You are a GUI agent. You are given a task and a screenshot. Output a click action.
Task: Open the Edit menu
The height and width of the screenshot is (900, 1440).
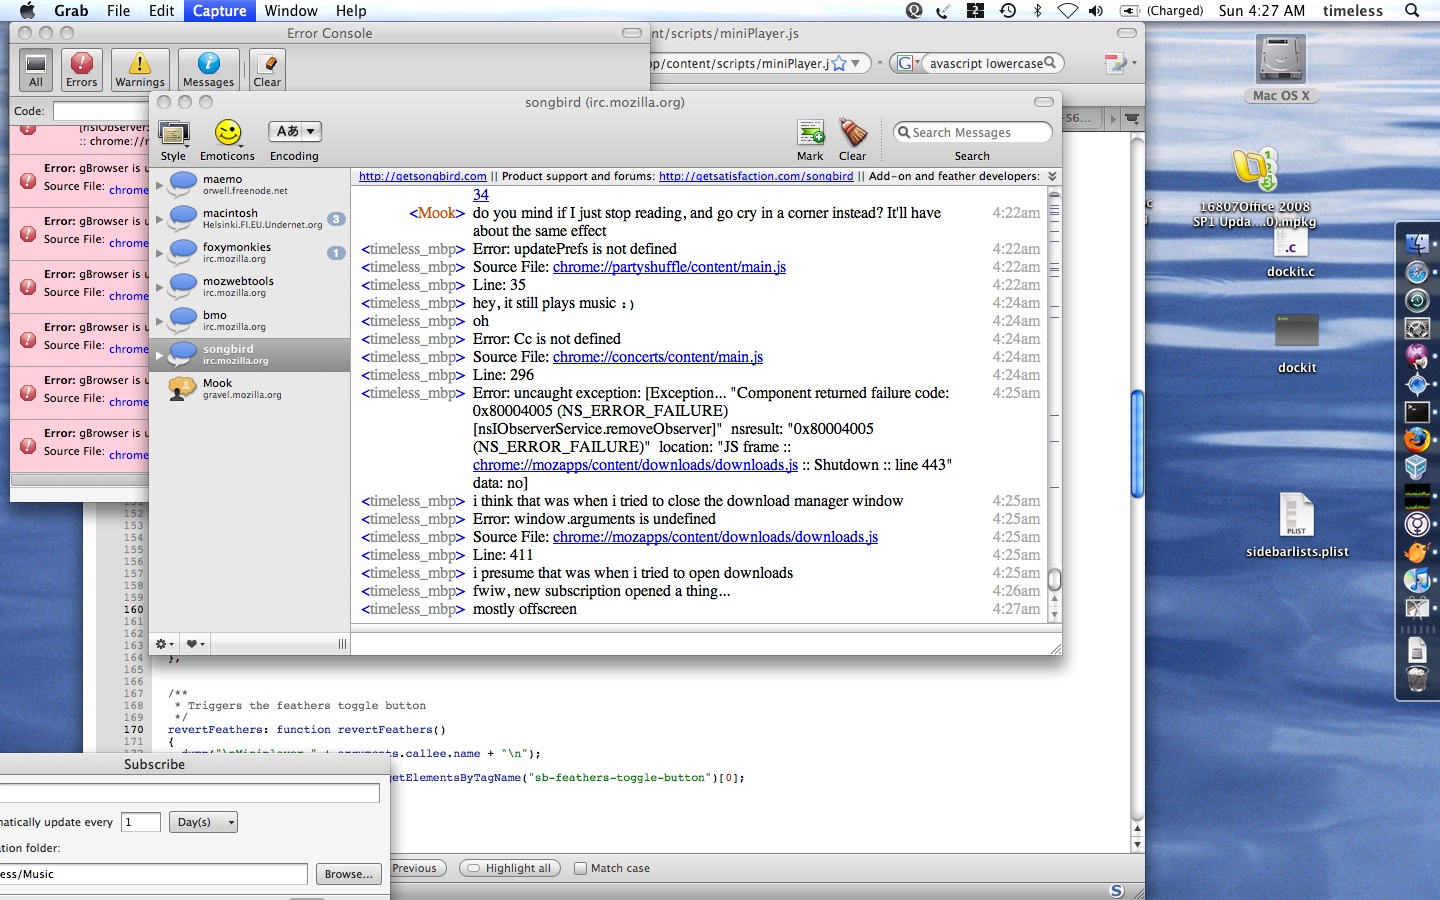pos(161,11)
